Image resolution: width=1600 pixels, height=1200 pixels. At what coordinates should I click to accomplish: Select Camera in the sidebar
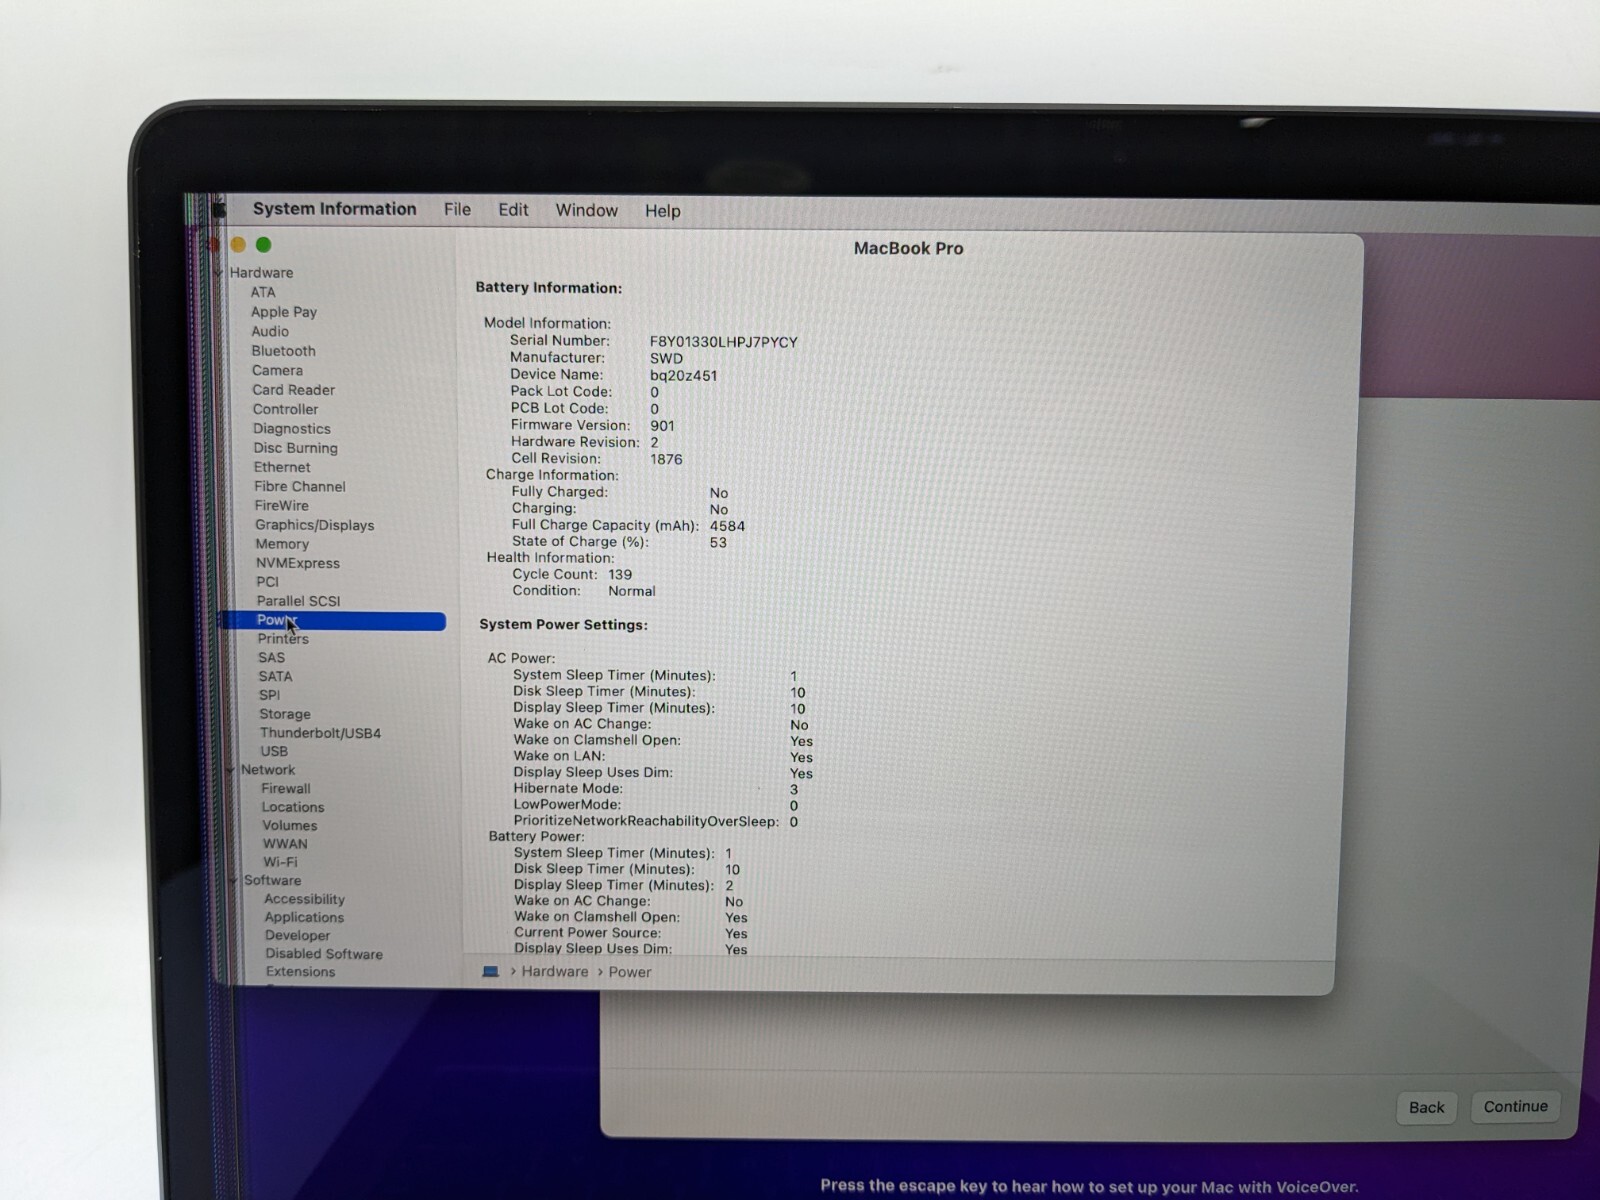[x=277, y=370]
